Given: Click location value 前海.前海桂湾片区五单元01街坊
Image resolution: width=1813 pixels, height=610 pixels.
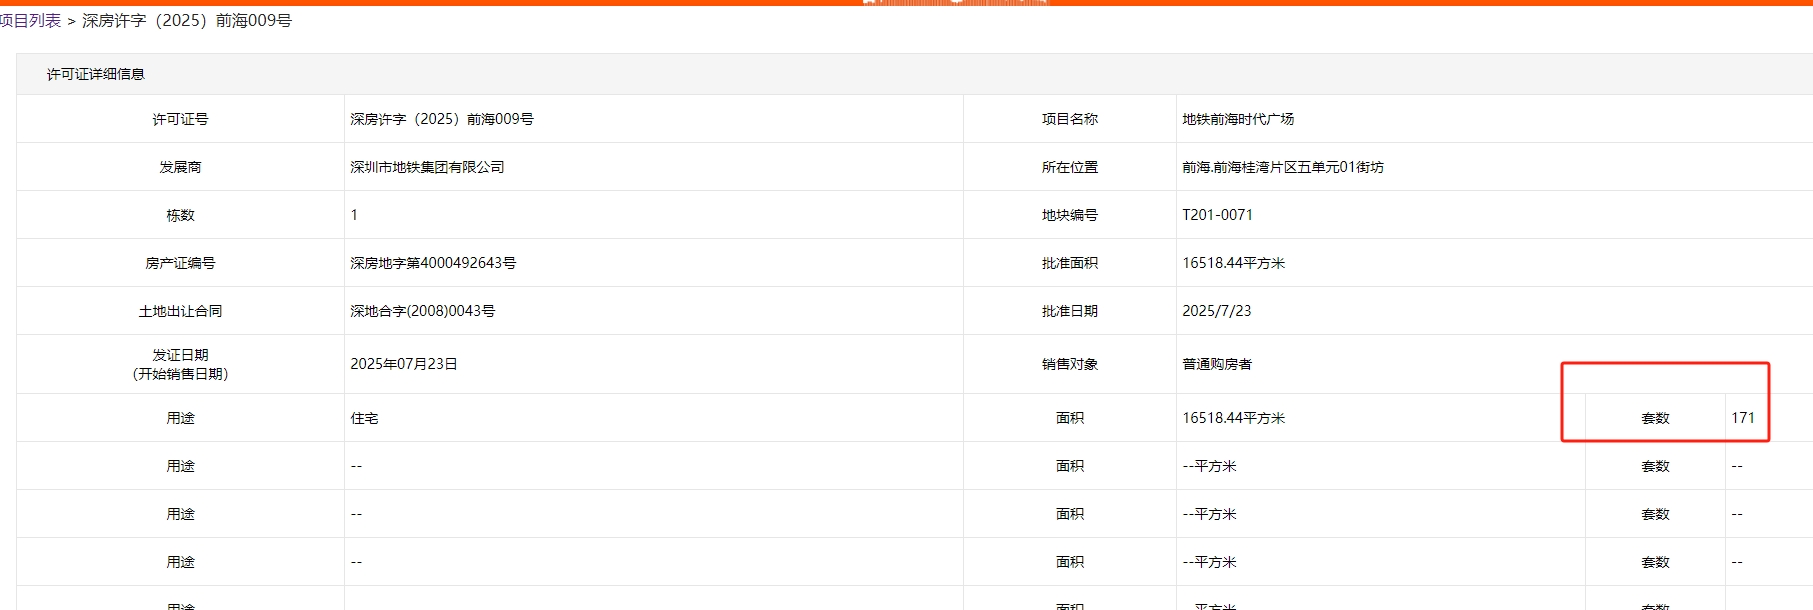Looking at the screenshot, I should [1283, 167].
